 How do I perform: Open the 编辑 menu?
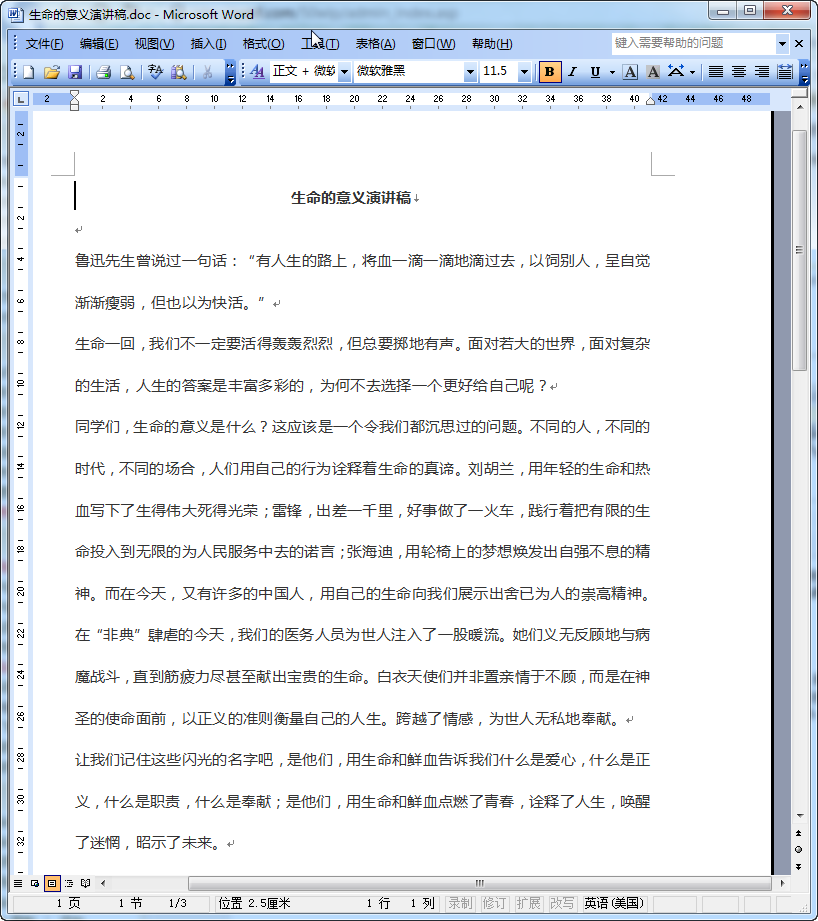[x=99, y=44]
